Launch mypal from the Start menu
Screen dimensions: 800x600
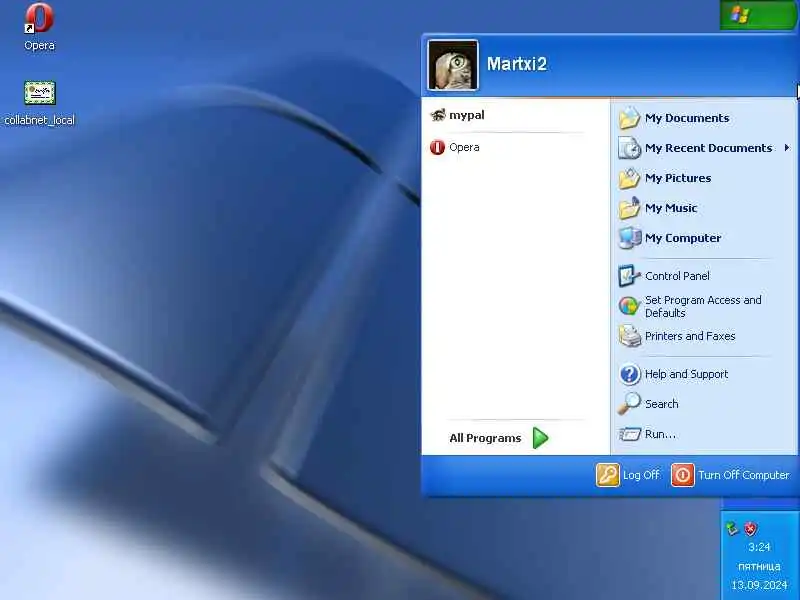coord(515,115)
